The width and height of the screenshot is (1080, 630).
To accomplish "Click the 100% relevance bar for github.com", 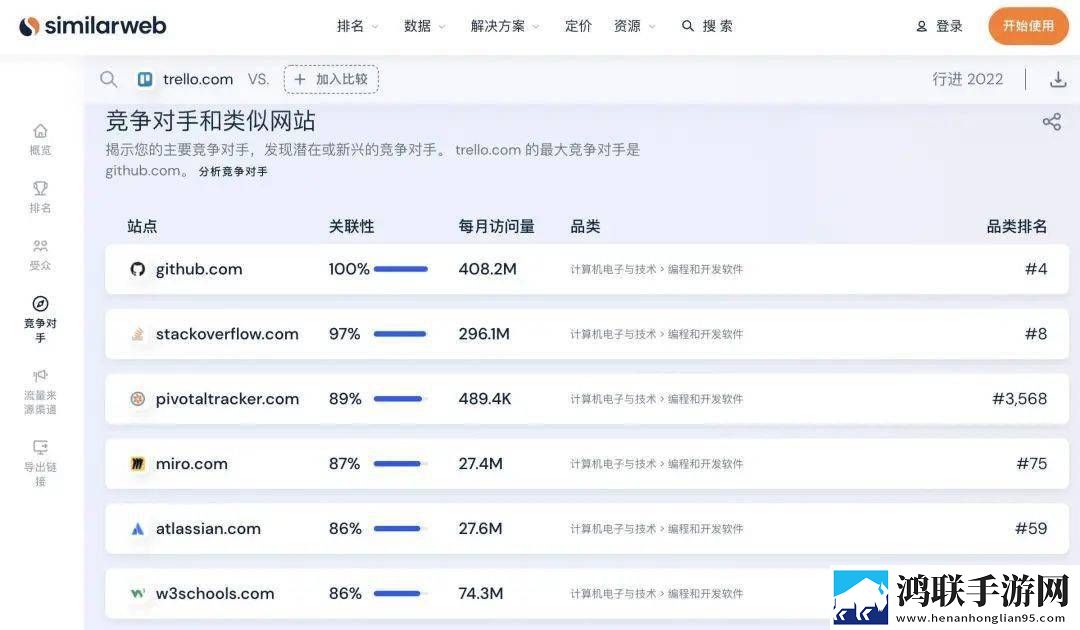I will 401,269.
